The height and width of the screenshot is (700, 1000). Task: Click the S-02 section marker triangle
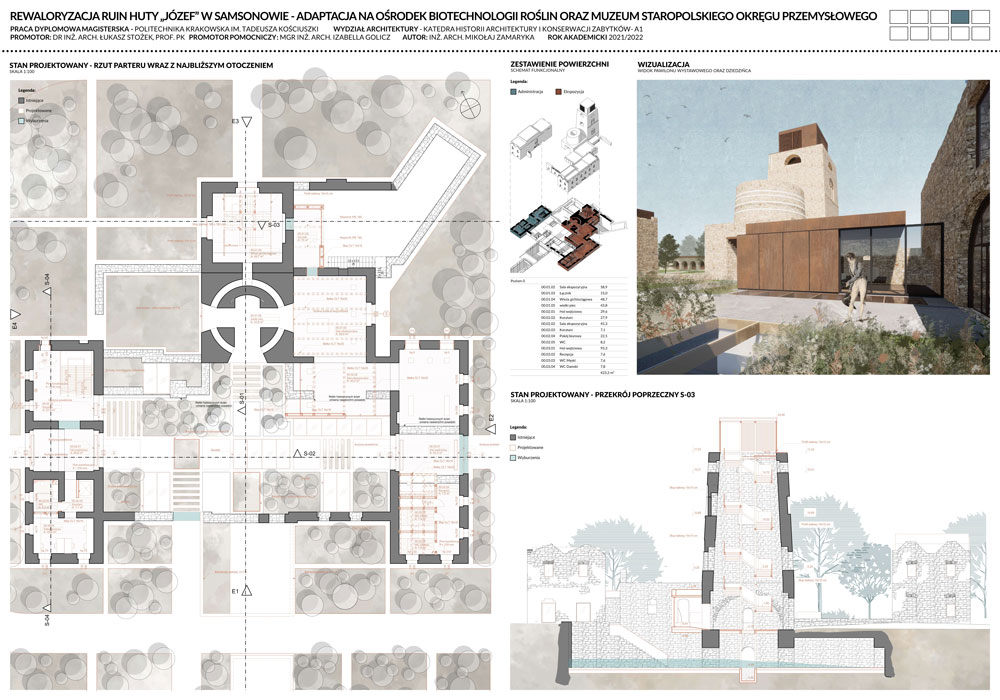coord(297,455)
